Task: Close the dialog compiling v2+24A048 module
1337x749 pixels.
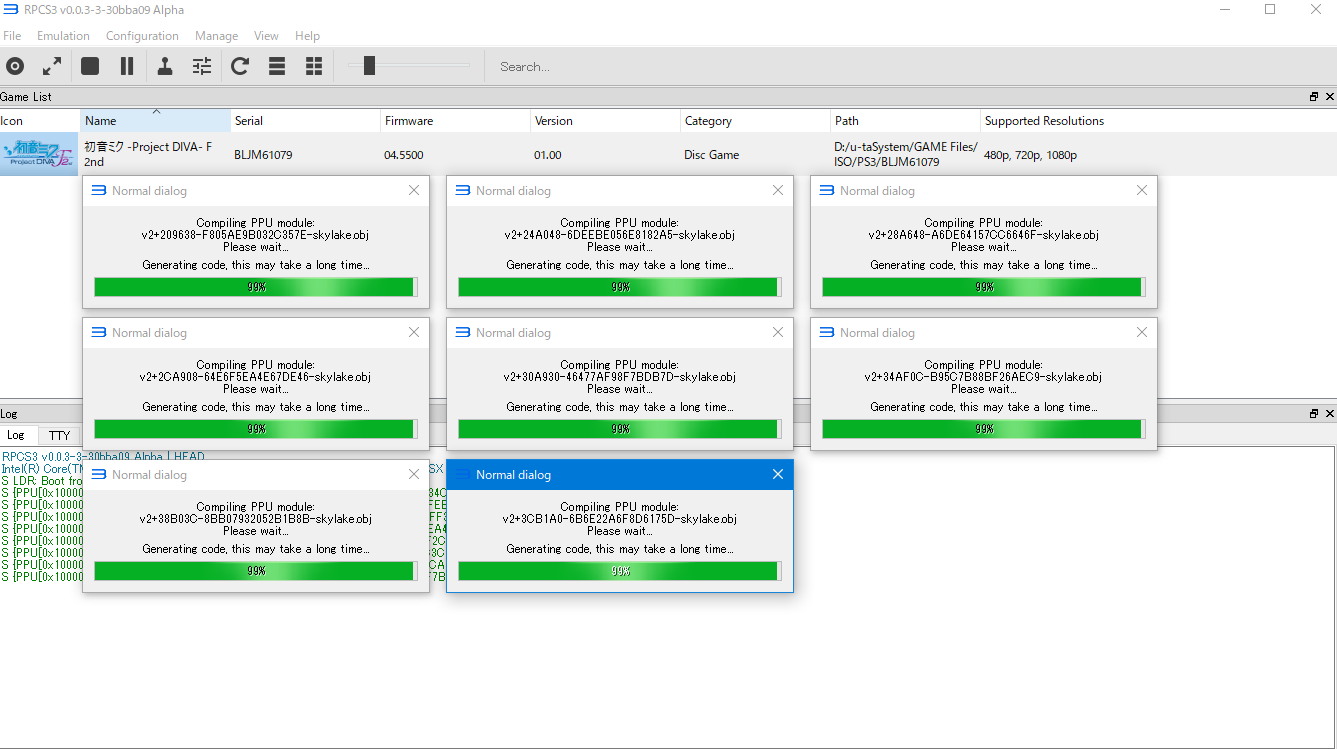Action: pos(778,190)
